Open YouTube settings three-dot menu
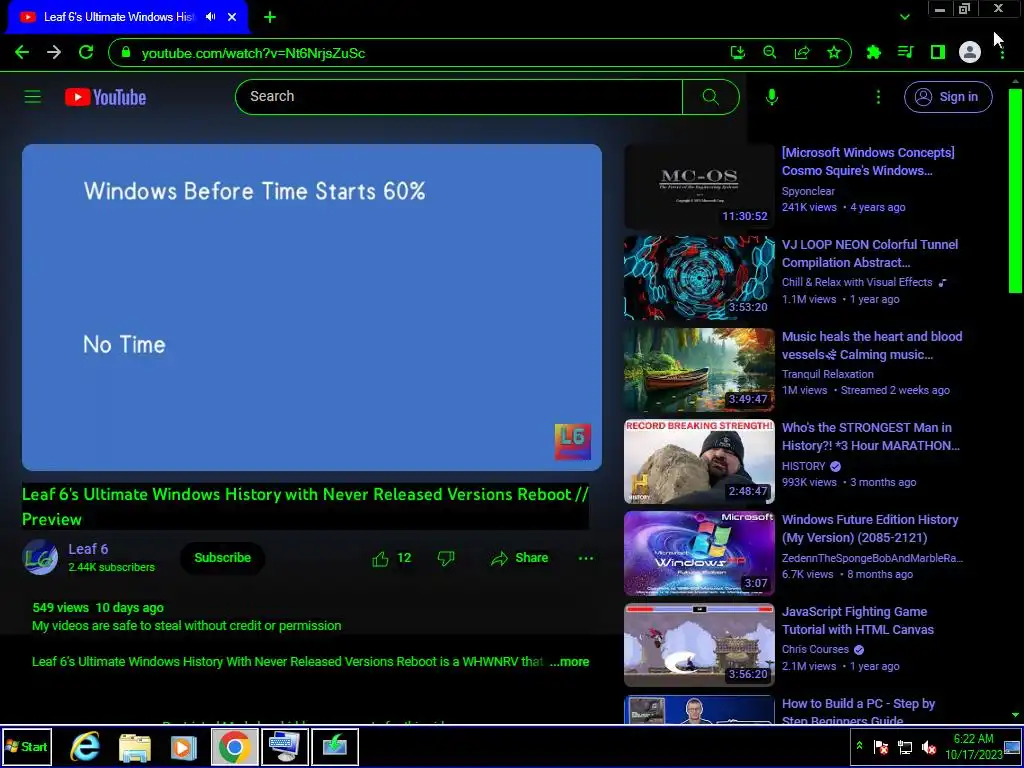Image resolution: width=1024 pixels, height=768 pixels. click(878, 97)
